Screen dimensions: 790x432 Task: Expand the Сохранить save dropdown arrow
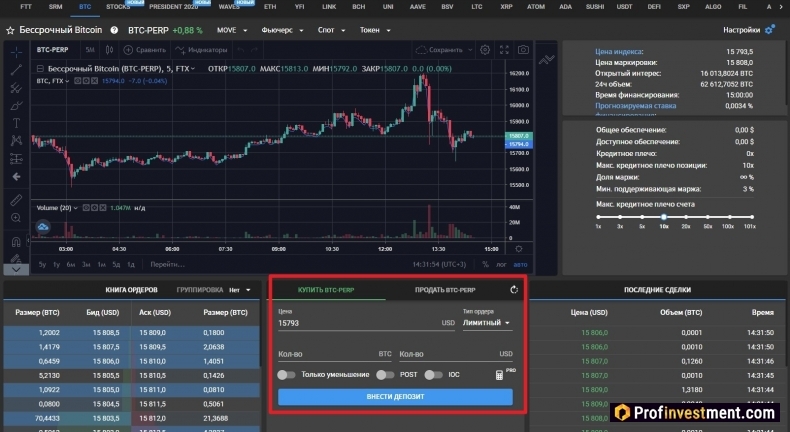click(470, 50)
